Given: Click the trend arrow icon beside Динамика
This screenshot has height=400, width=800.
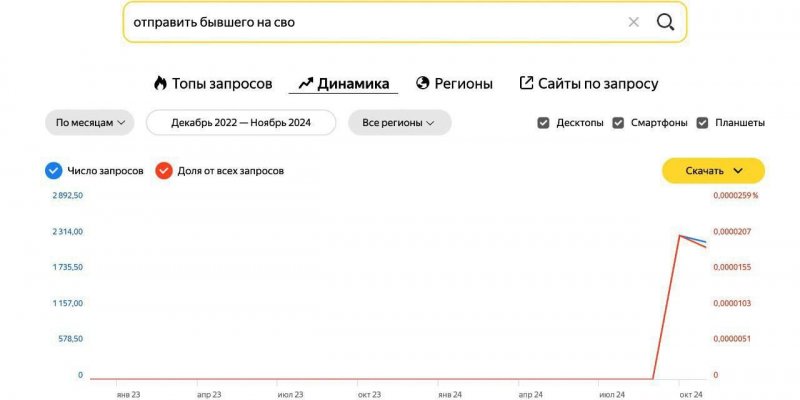Looking at the screenshot, I should [306, 83].
